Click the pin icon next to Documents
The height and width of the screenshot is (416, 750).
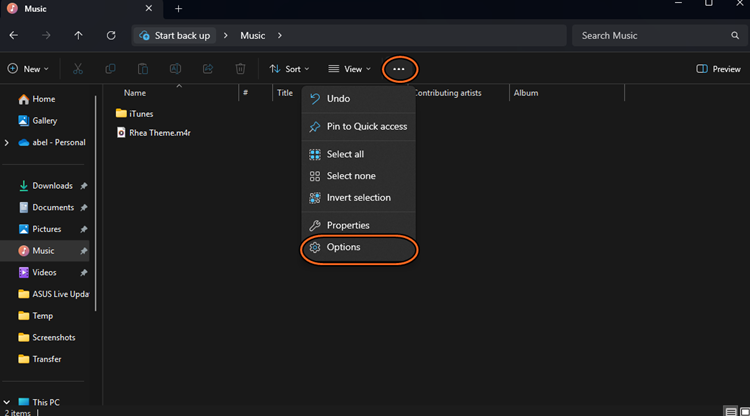[x=84, y=208]
